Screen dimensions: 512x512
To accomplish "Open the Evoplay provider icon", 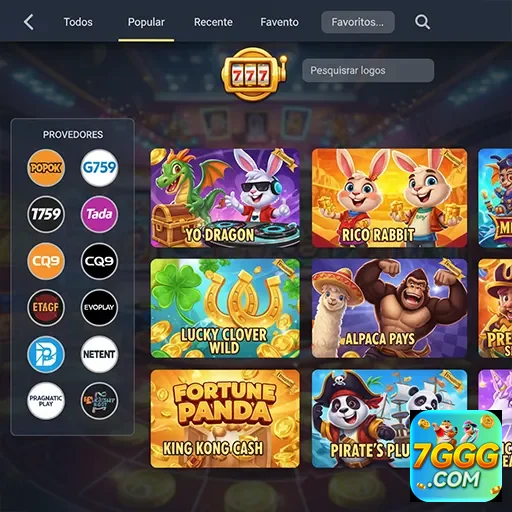I will 99,307.
